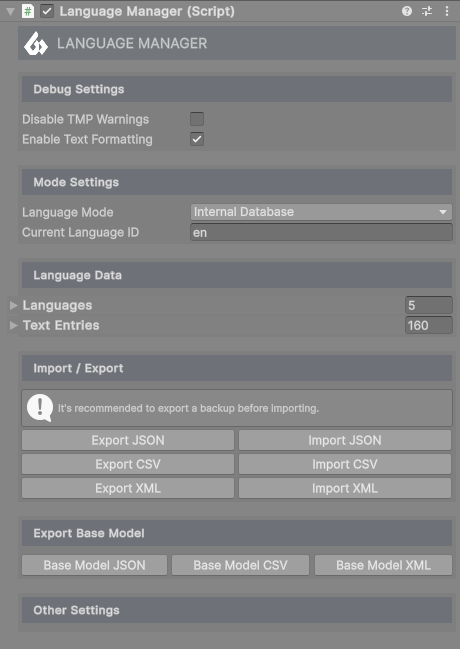Image resolution: width=460 pixels, height=649 pixels.
Task: Click the Mode Settings section header
Action: pyautogui.click(x=237, y=182)
